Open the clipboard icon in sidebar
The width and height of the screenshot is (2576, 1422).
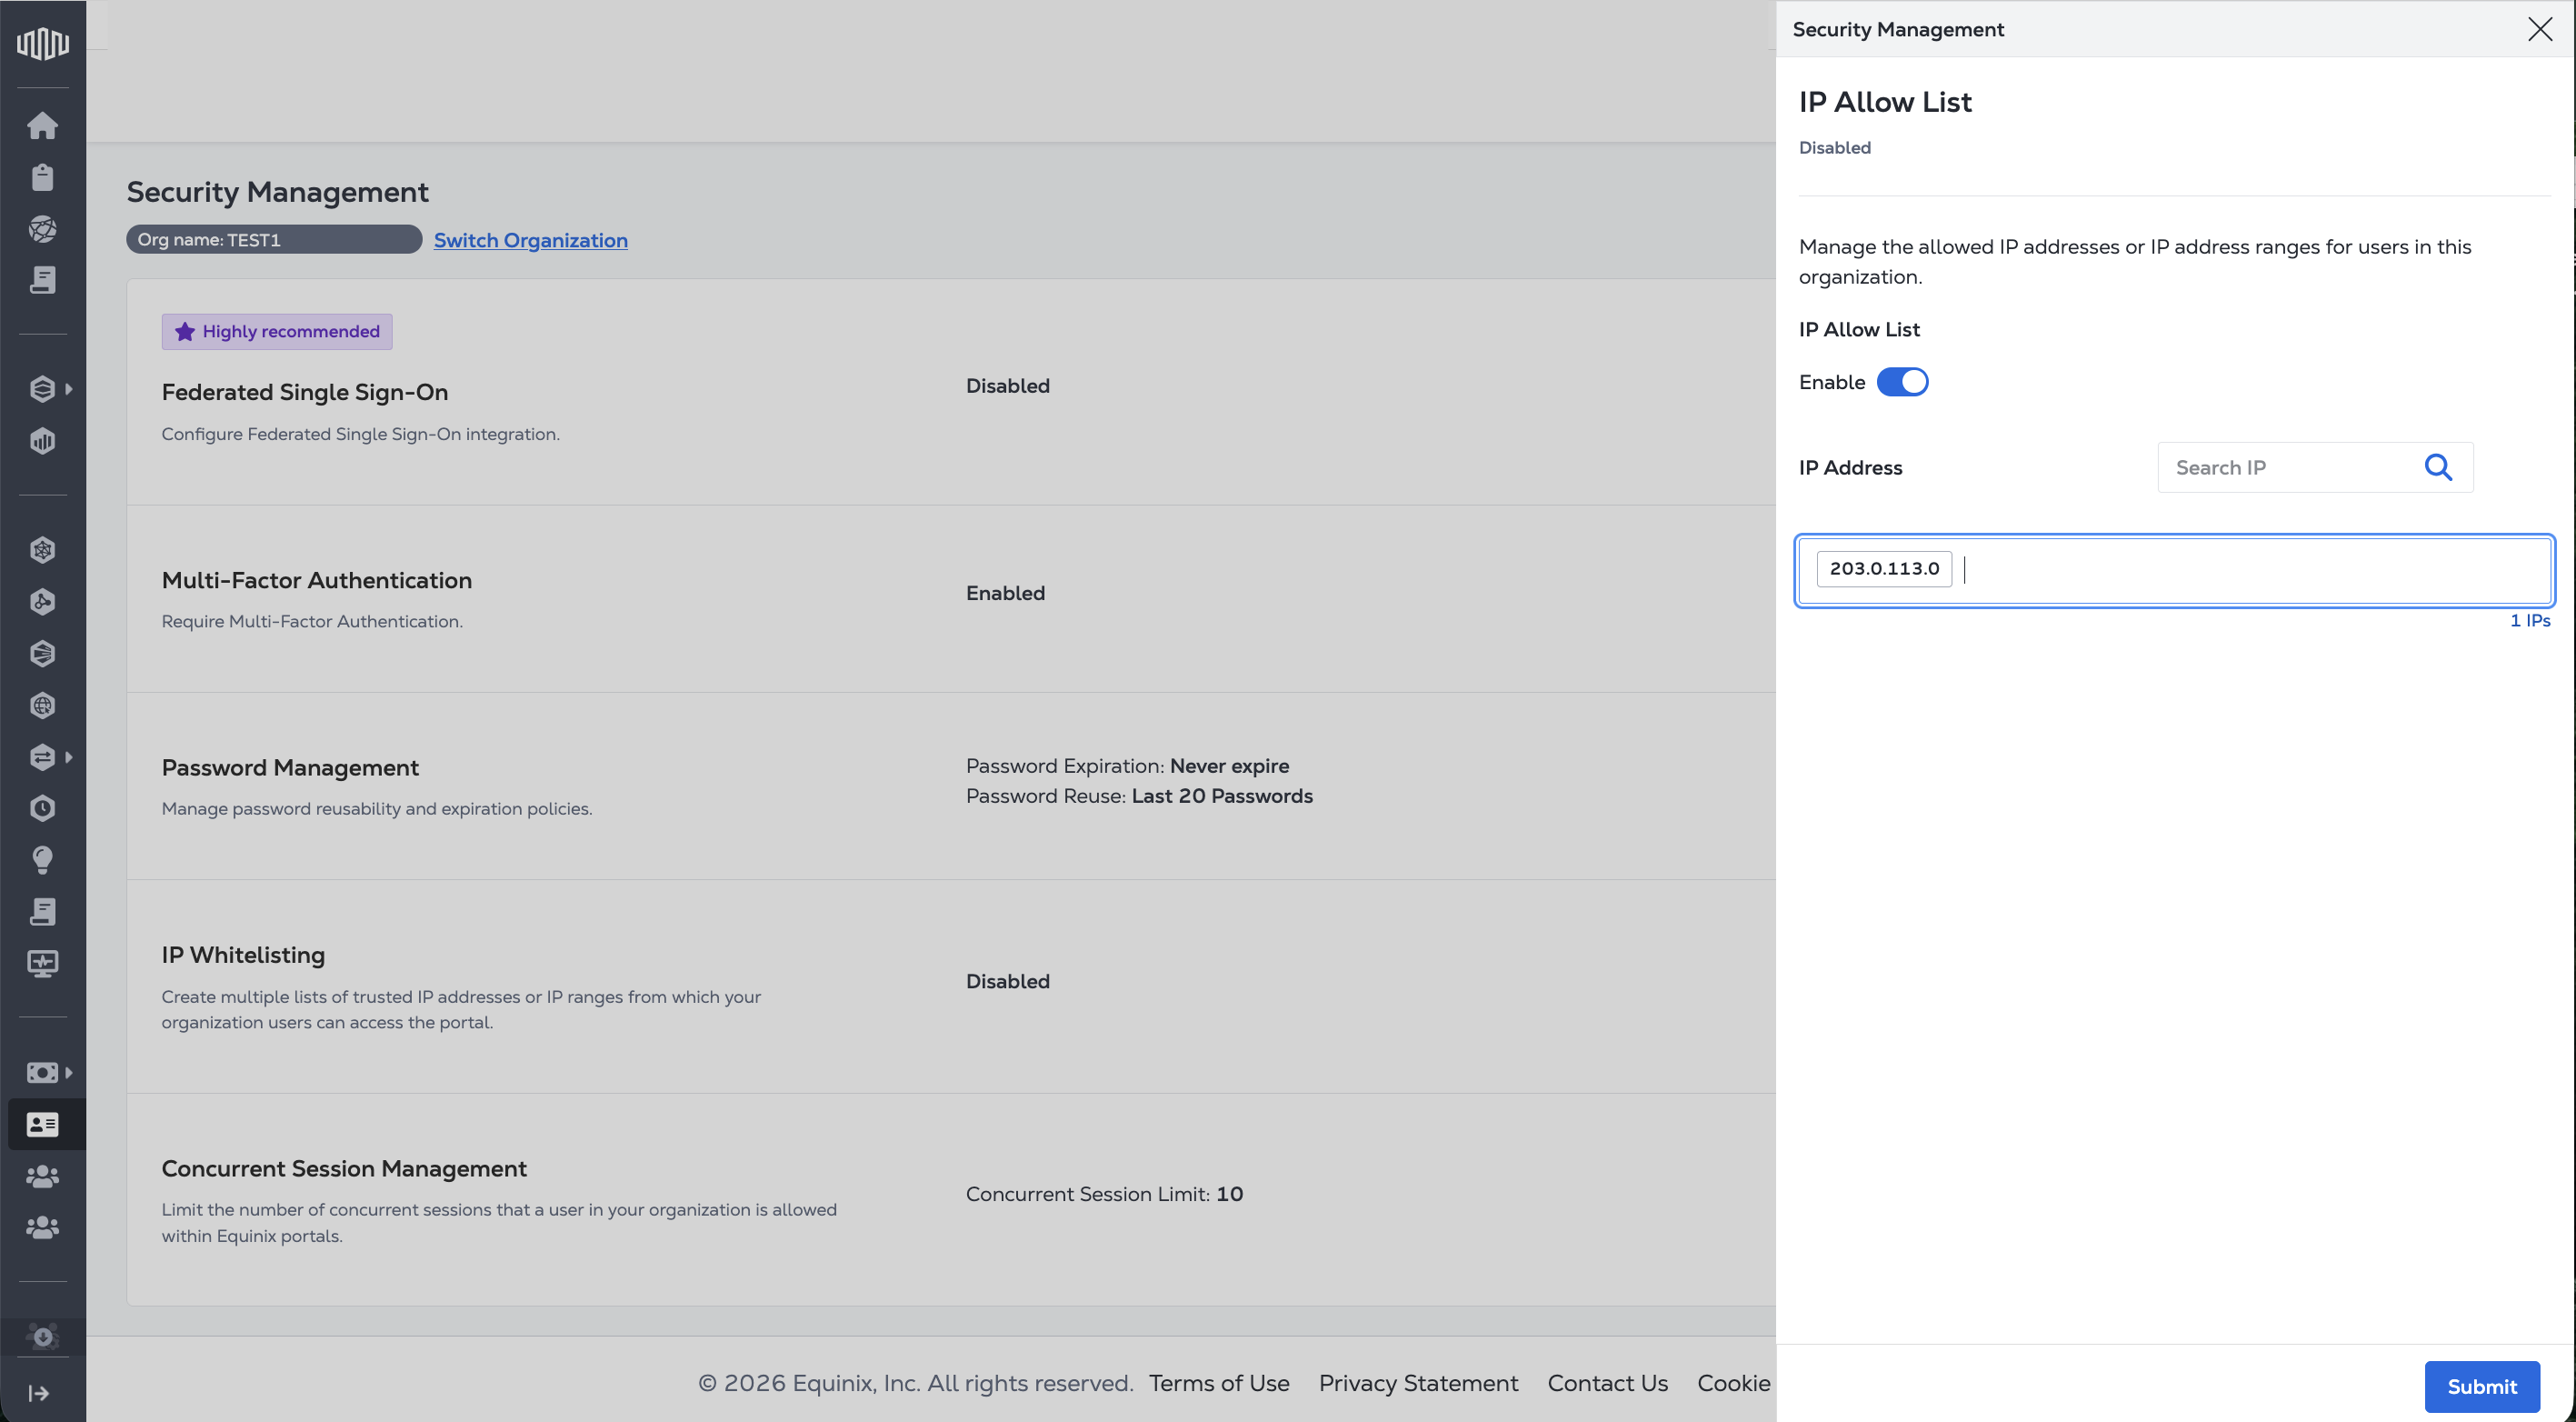point(42,177)
